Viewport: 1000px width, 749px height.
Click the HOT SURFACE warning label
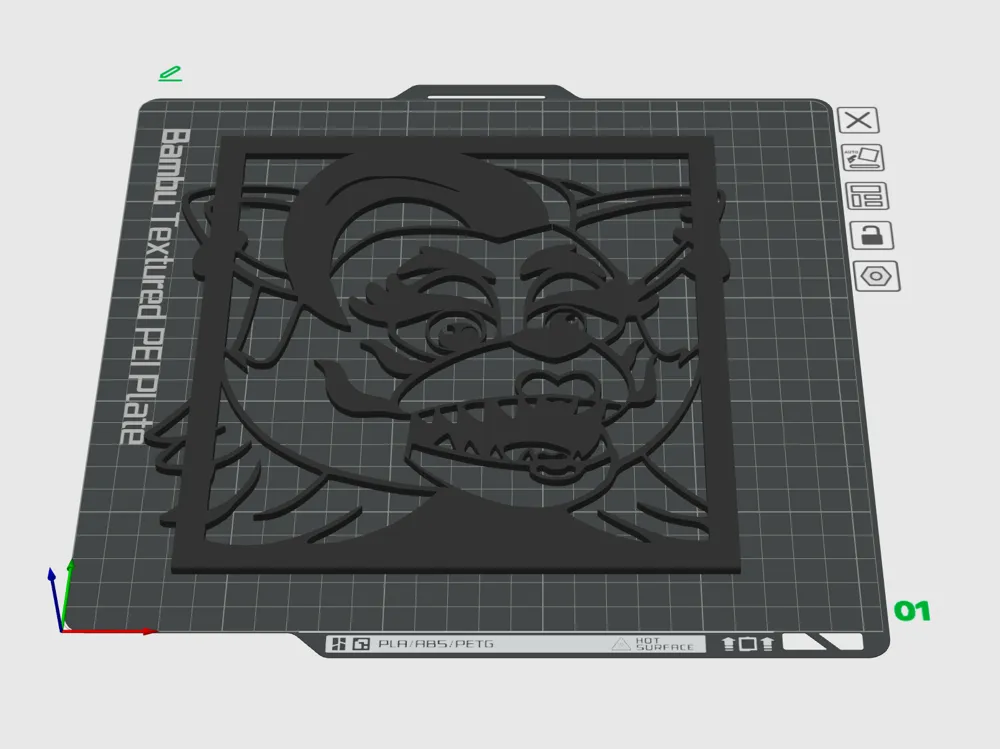[x=653, y=644]
